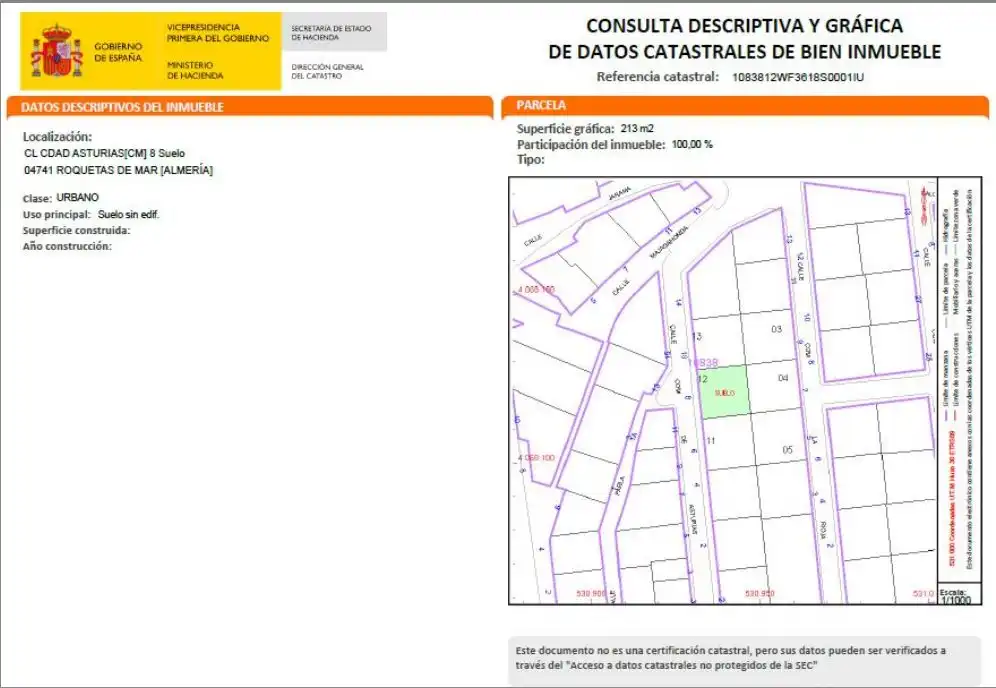
Task: Click the '530.900' coordinate on map bottom
Action: click(x=591, y=593)
